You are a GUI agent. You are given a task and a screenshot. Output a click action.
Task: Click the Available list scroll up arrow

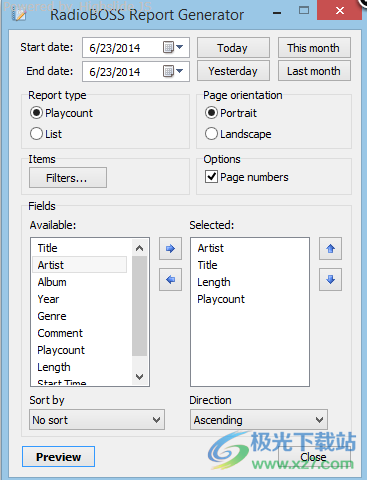coord(140,248)
